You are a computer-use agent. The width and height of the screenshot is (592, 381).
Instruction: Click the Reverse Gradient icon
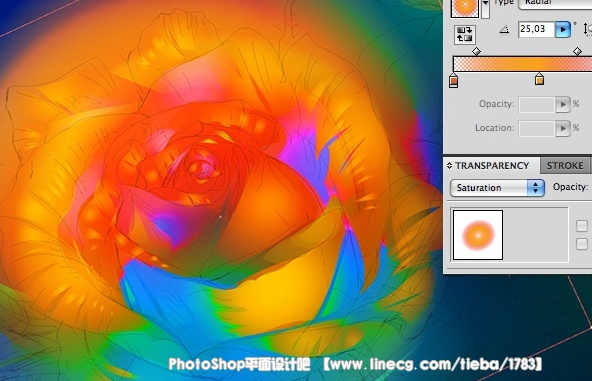[x=464, y=34]
